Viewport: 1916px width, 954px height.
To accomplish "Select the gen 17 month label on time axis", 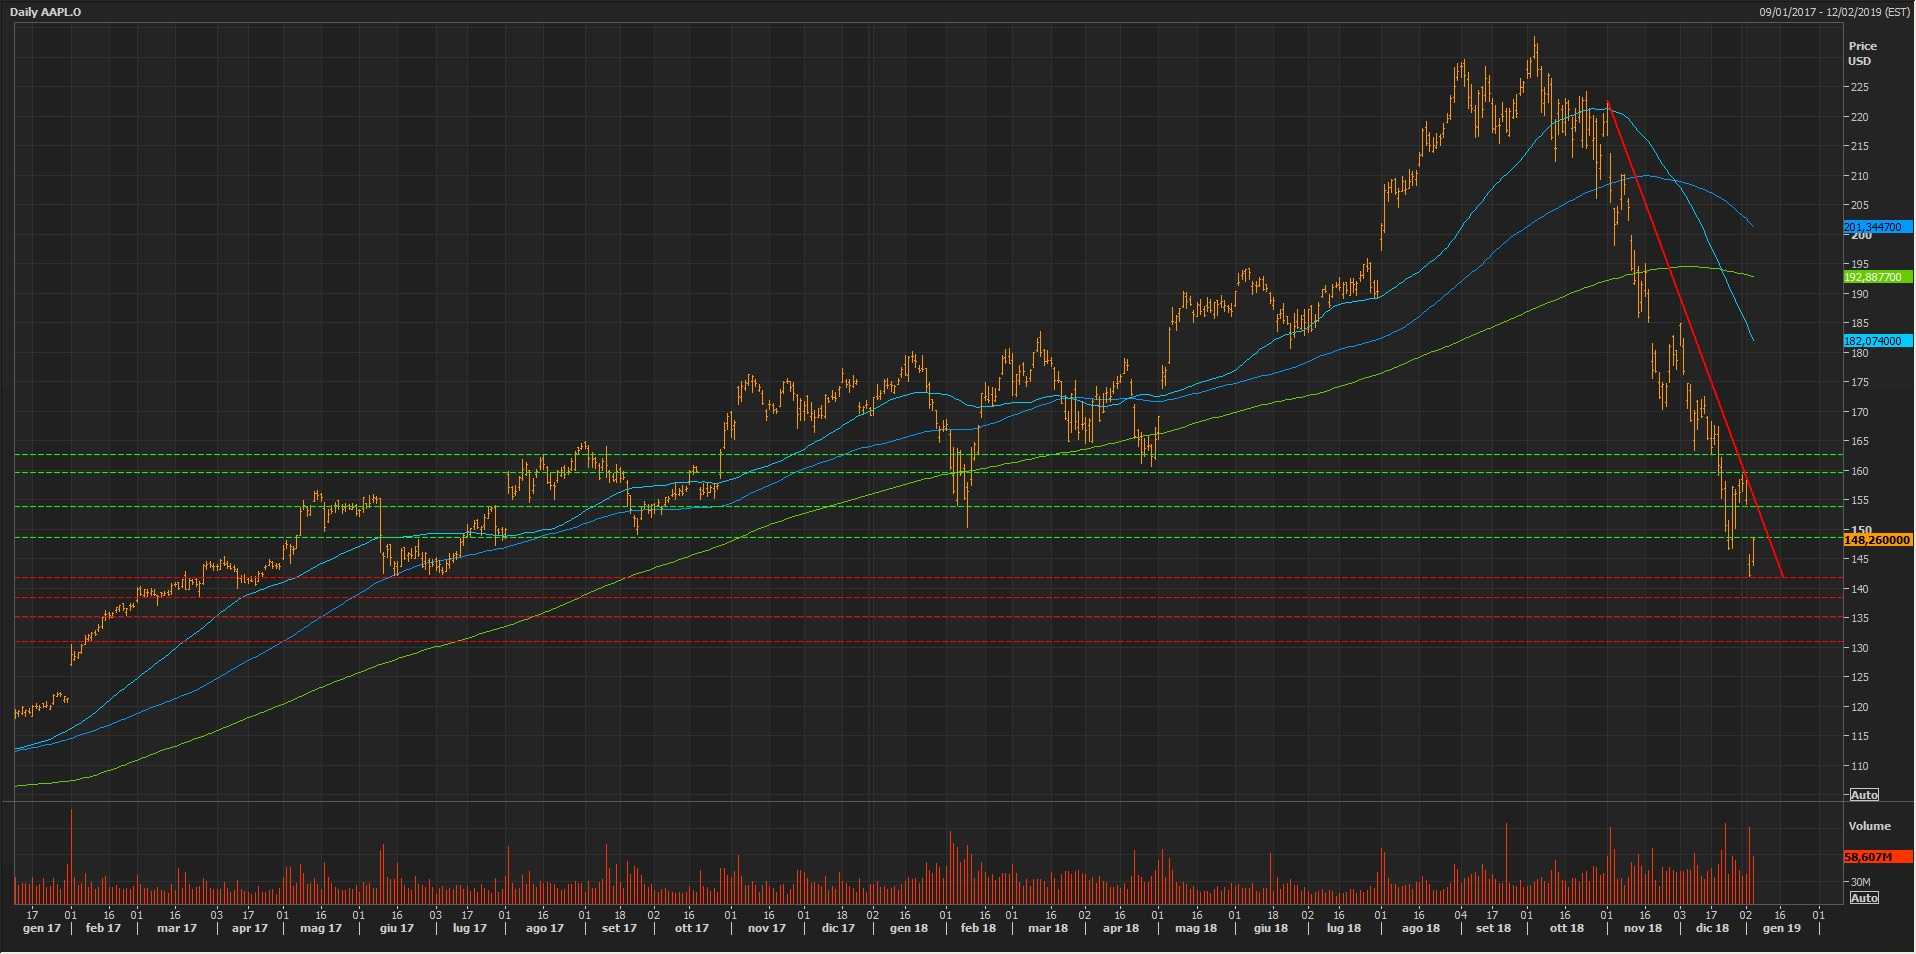I will click(x=41, y=929).
